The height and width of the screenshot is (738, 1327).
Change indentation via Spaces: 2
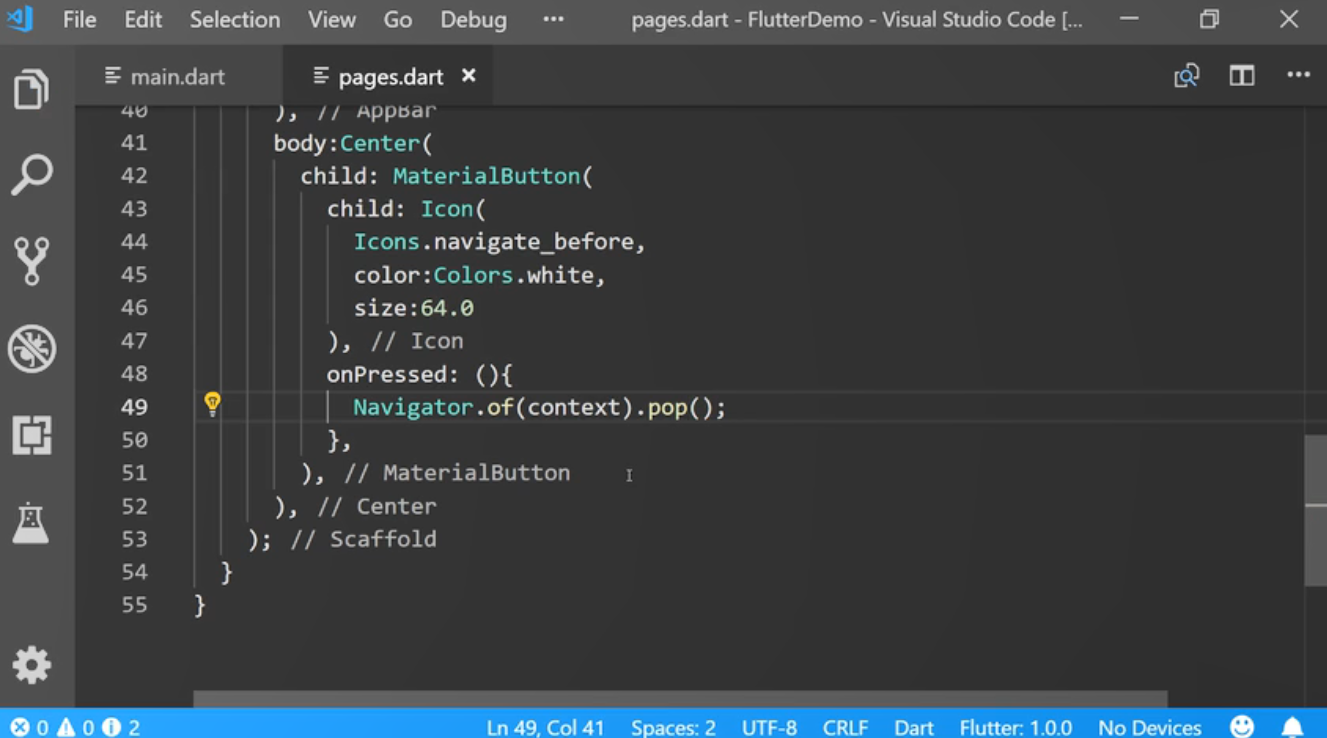673,727
